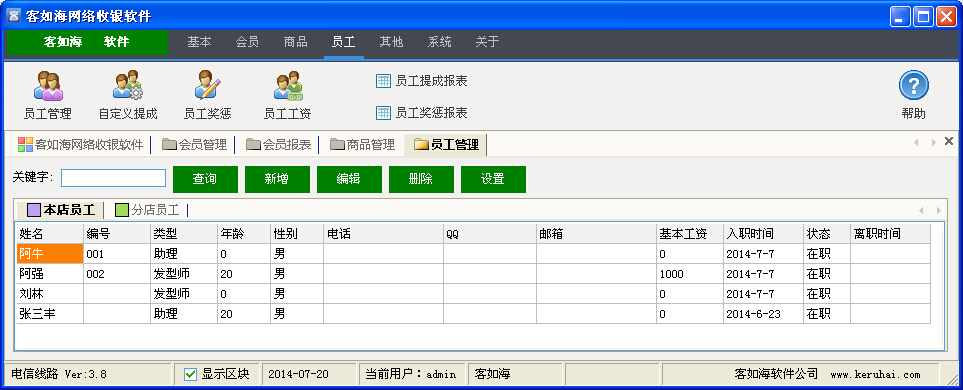Select employee row 阿牛
Screen dimensions: 963x390
pos(474,254)
